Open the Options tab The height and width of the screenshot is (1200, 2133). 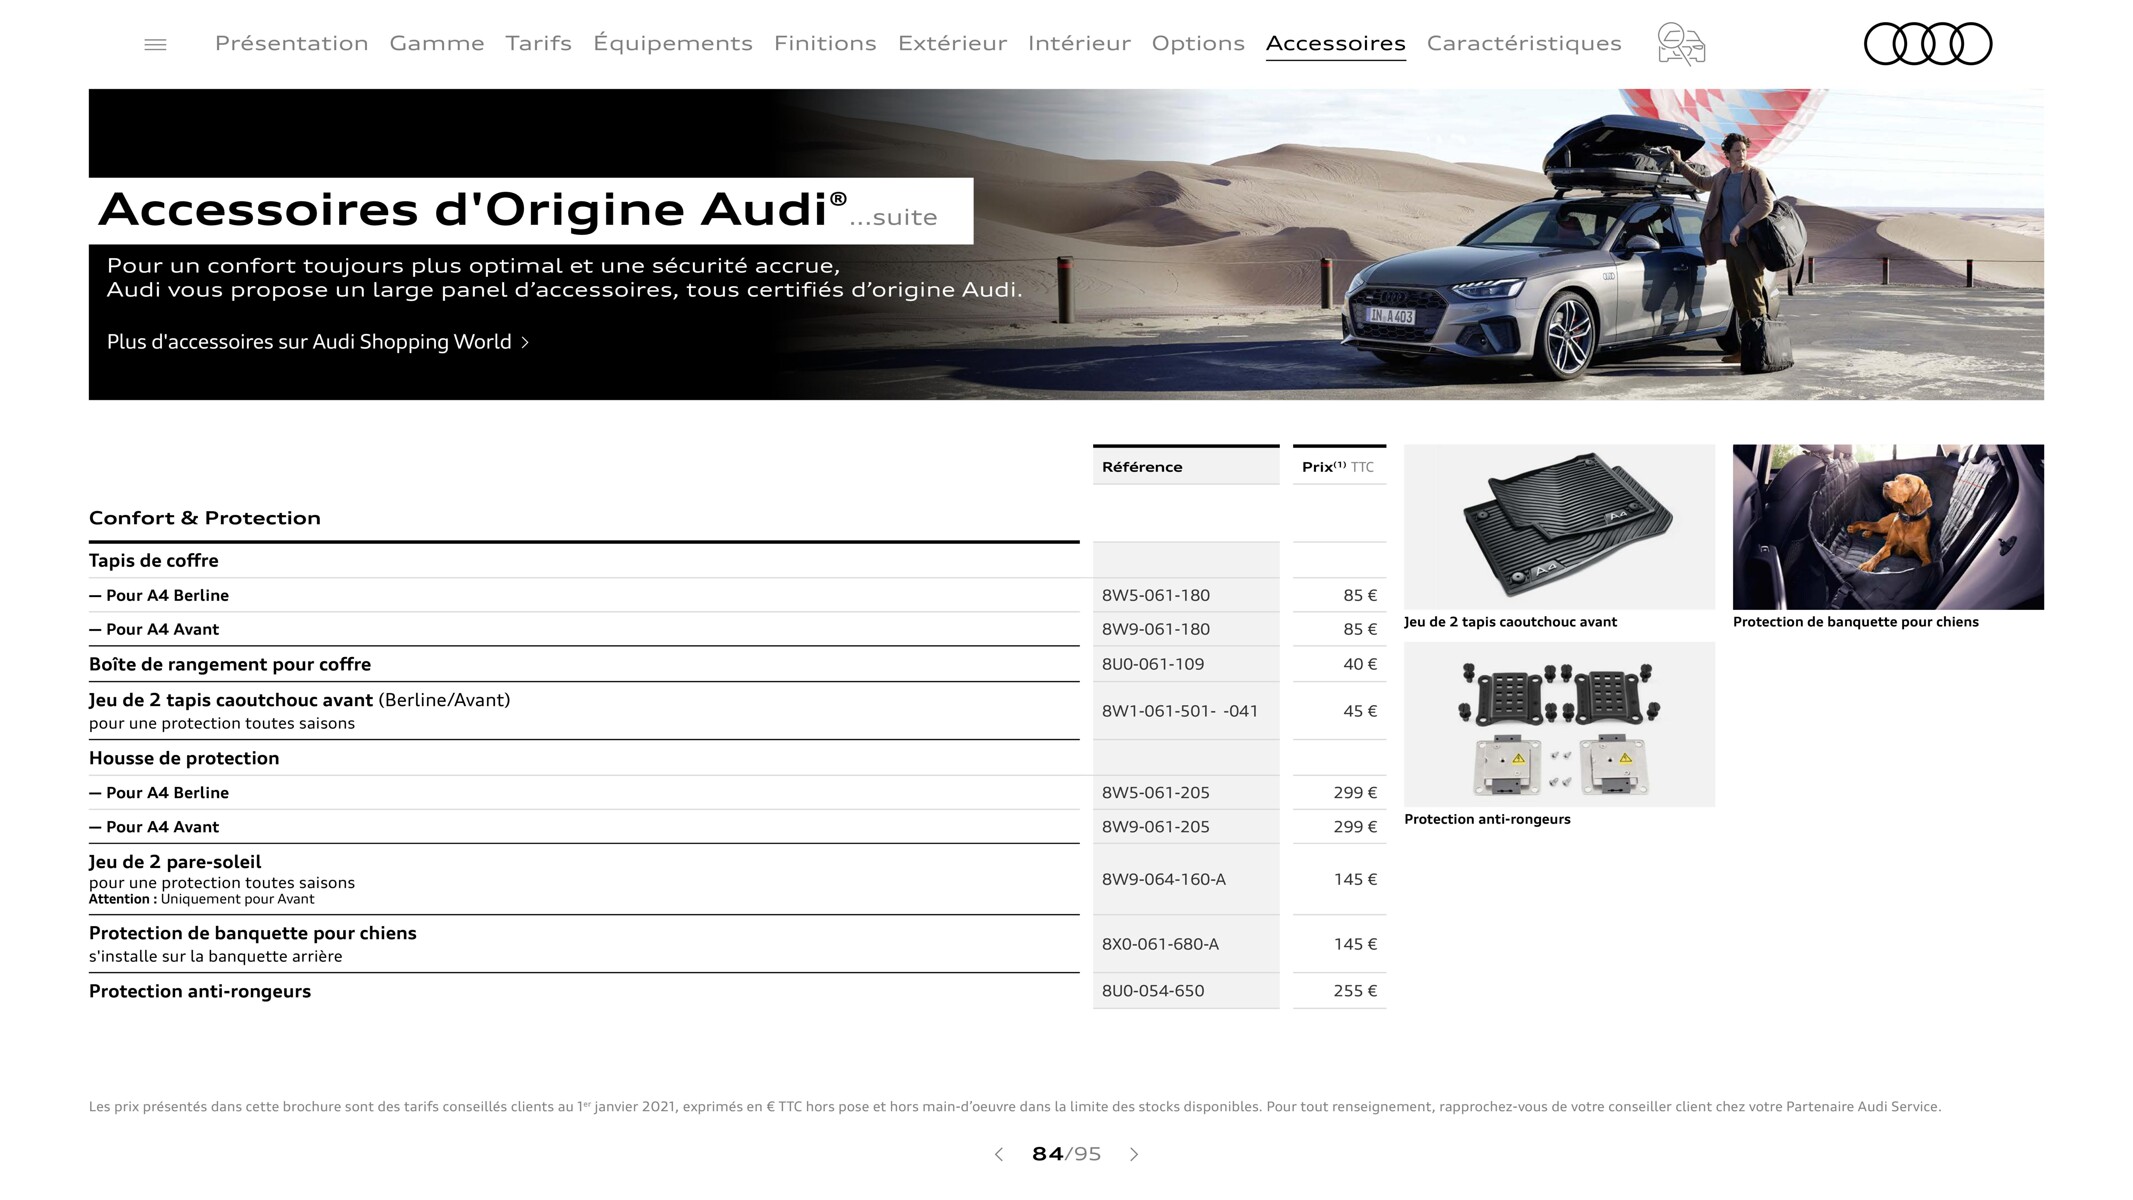(1198, 43)
